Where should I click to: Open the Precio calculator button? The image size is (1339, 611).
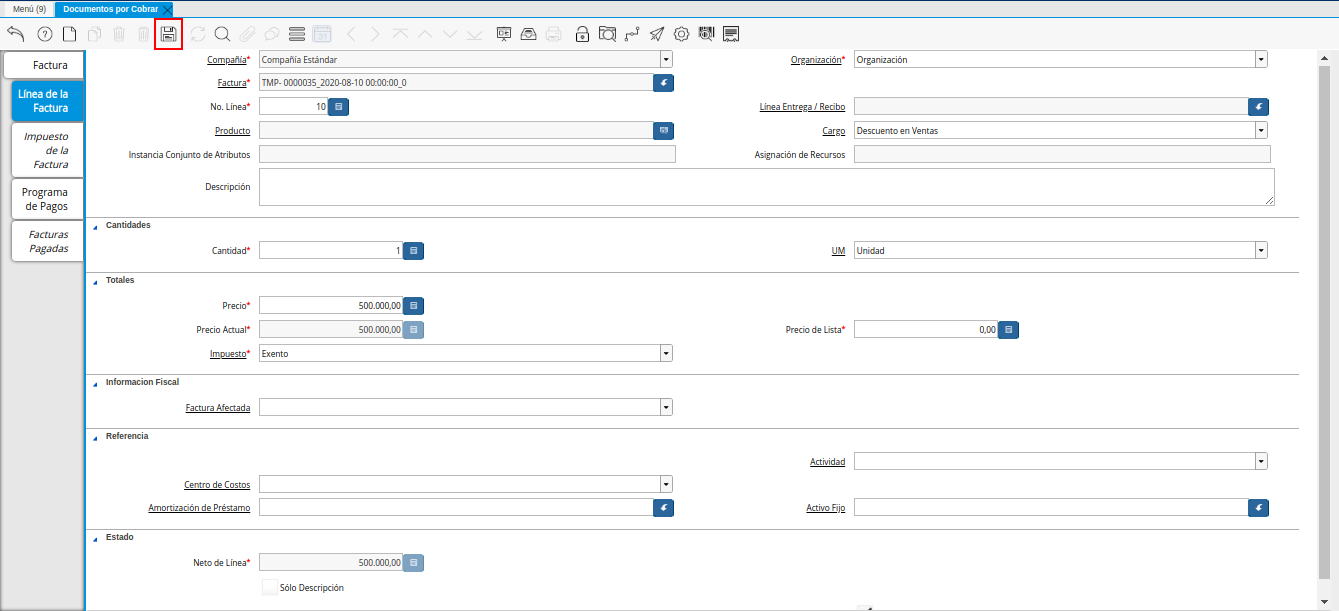pyautogui.click(x=414, y=306)
